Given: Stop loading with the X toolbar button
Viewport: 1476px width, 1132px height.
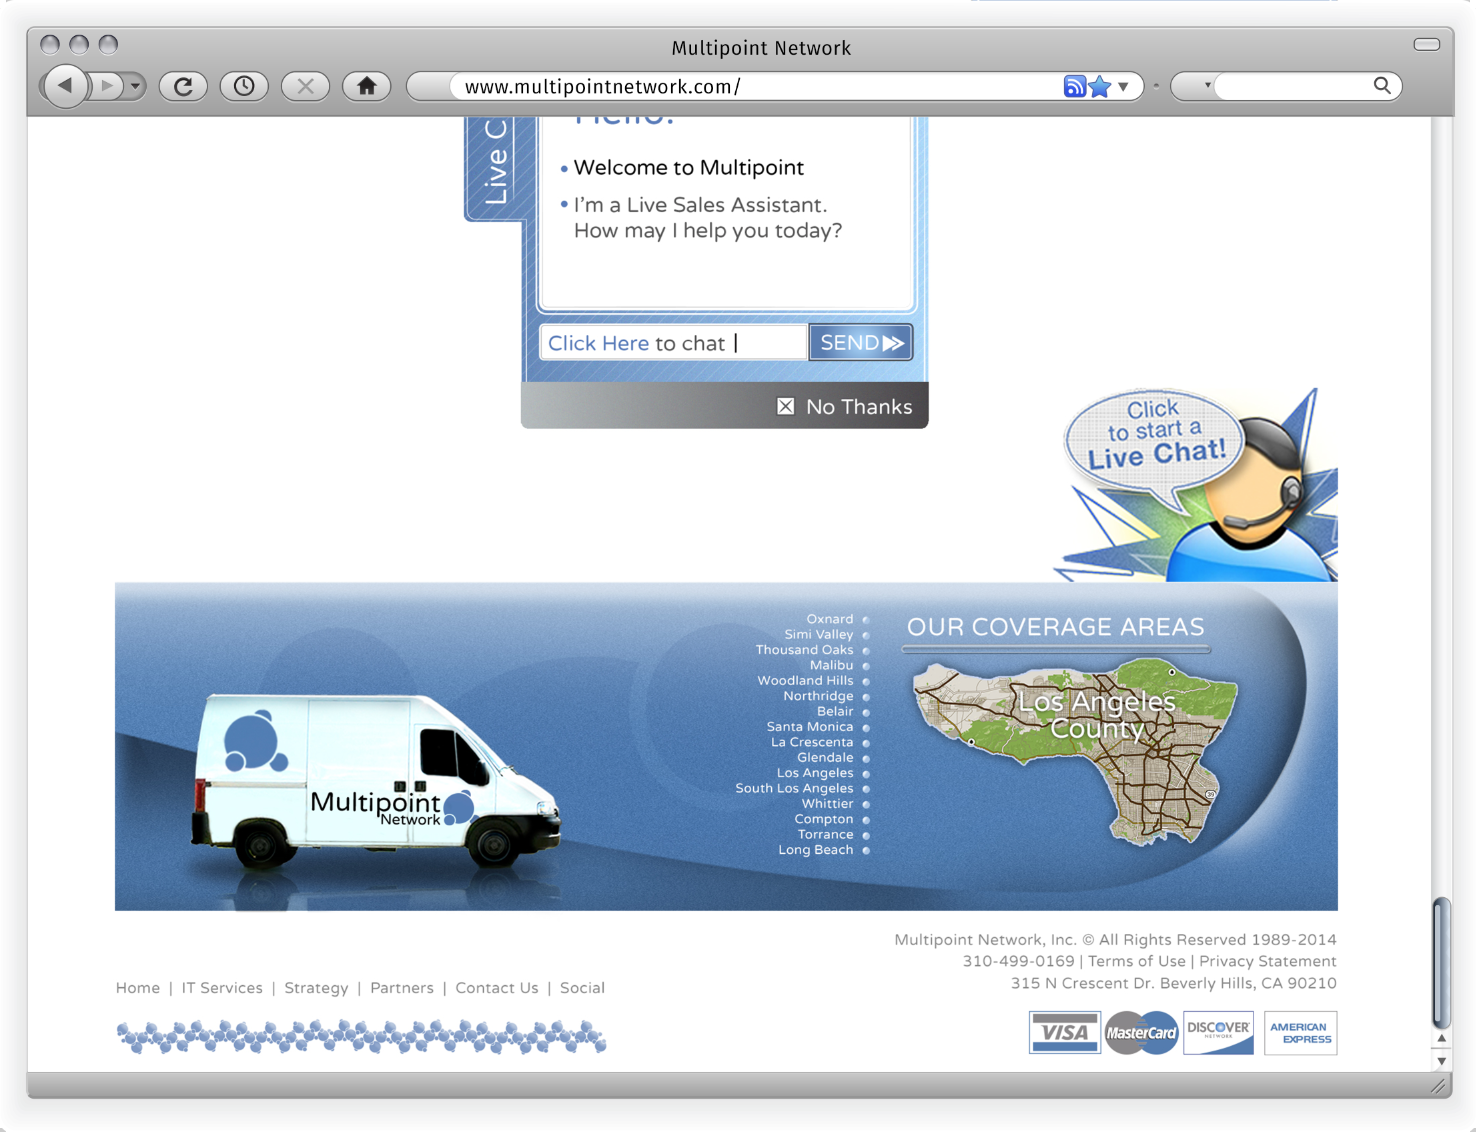Looking at the screenshot, I should (305, 86).
